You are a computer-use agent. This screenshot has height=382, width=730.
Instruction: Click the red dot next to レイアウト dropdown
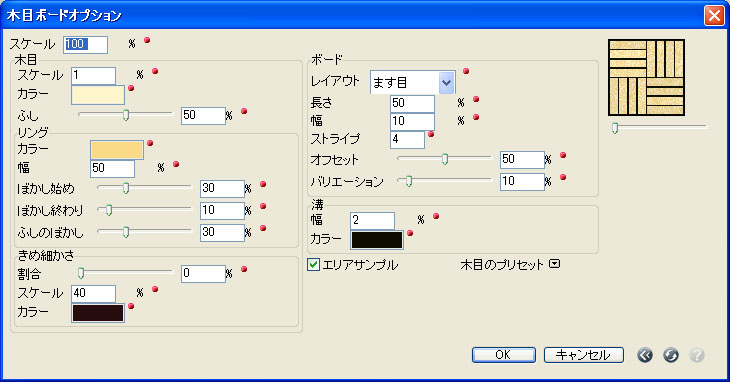tap(466, 71)
